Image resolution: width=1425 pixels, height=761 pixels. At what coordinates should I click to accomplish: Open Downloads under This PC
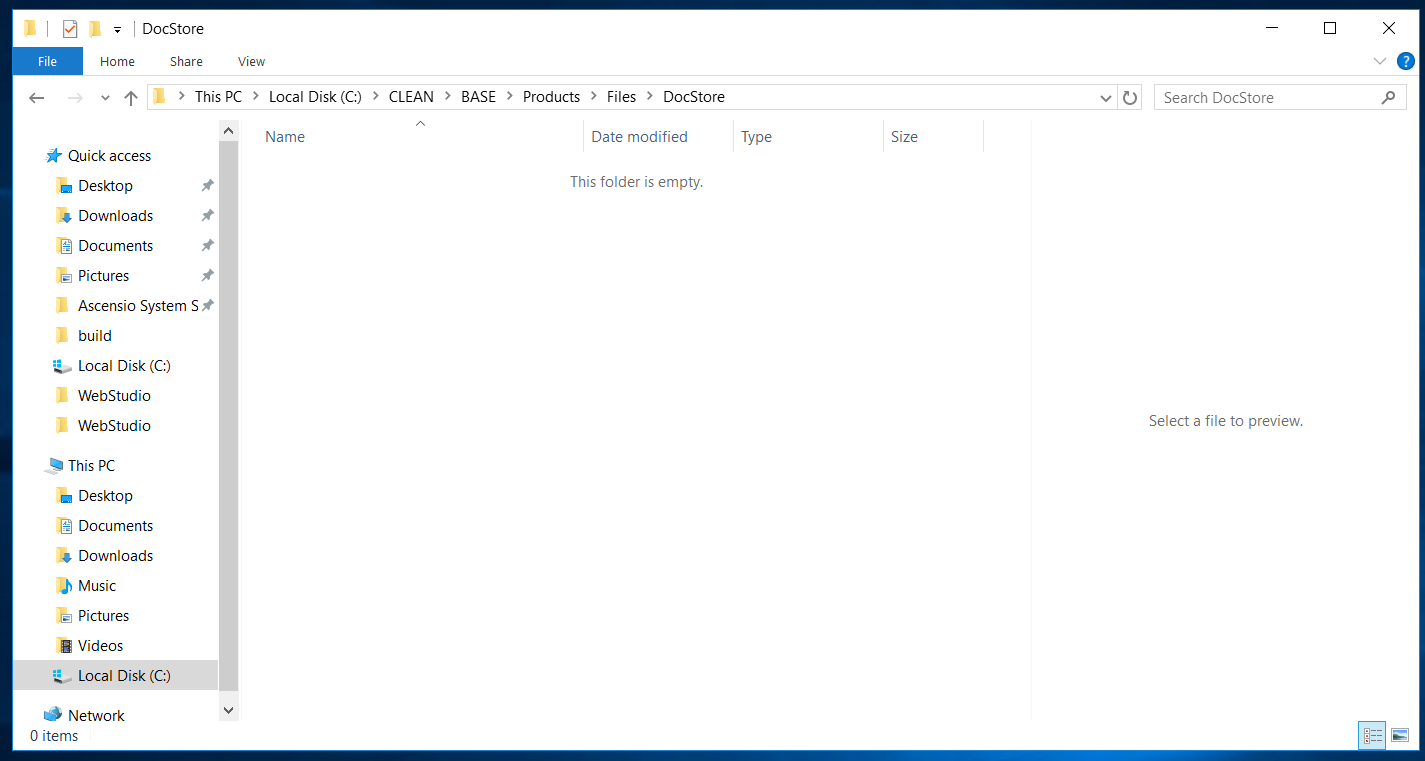pos(115,556)
